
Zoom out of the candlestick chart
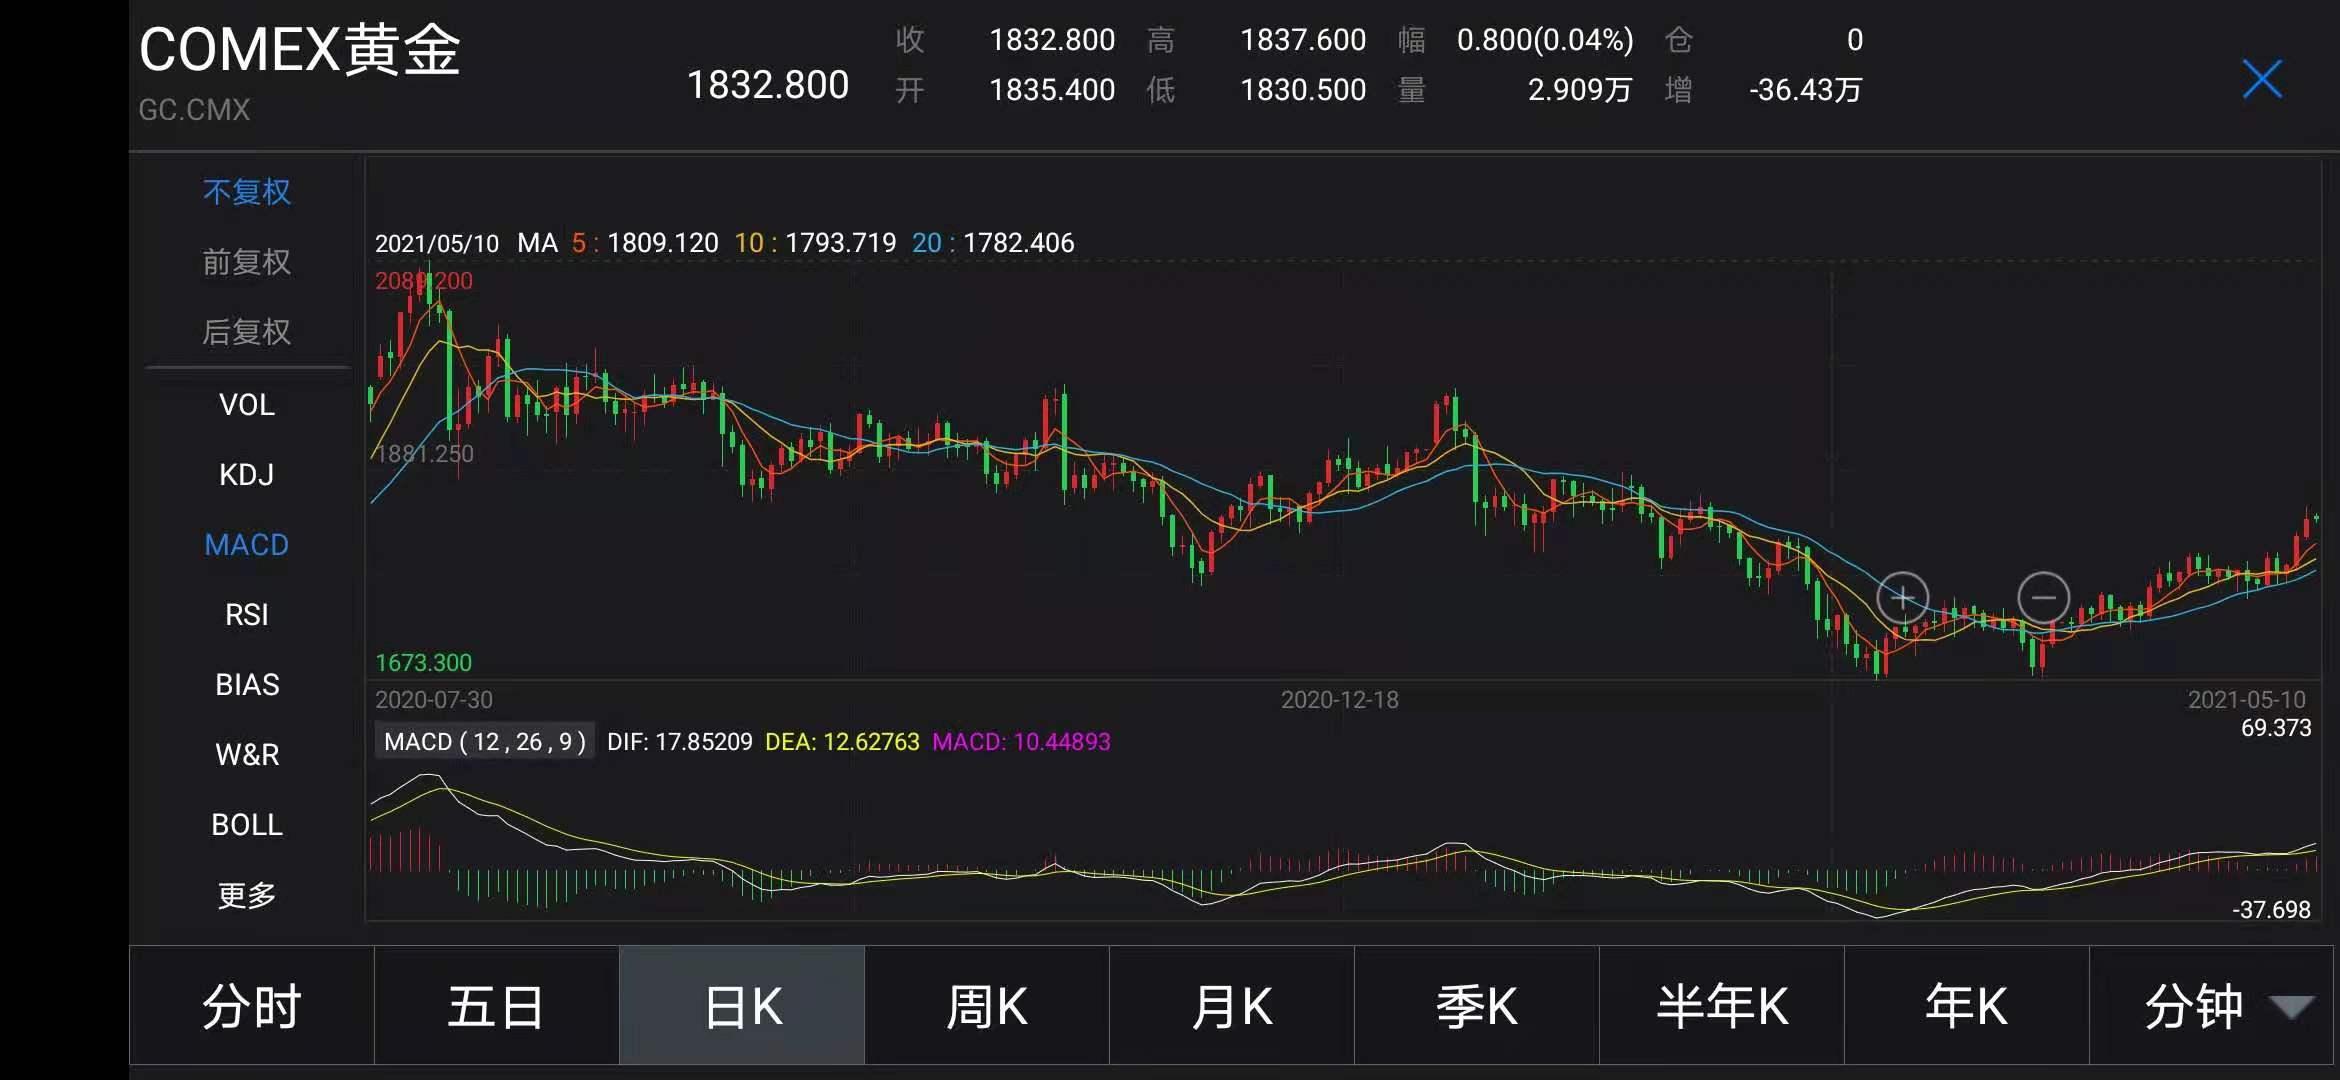point(2043,597)
